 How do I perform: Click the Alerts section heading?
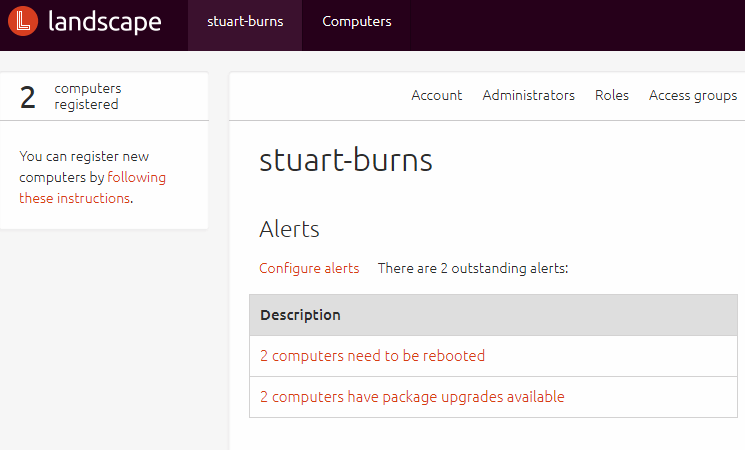(x=289, y=229)
